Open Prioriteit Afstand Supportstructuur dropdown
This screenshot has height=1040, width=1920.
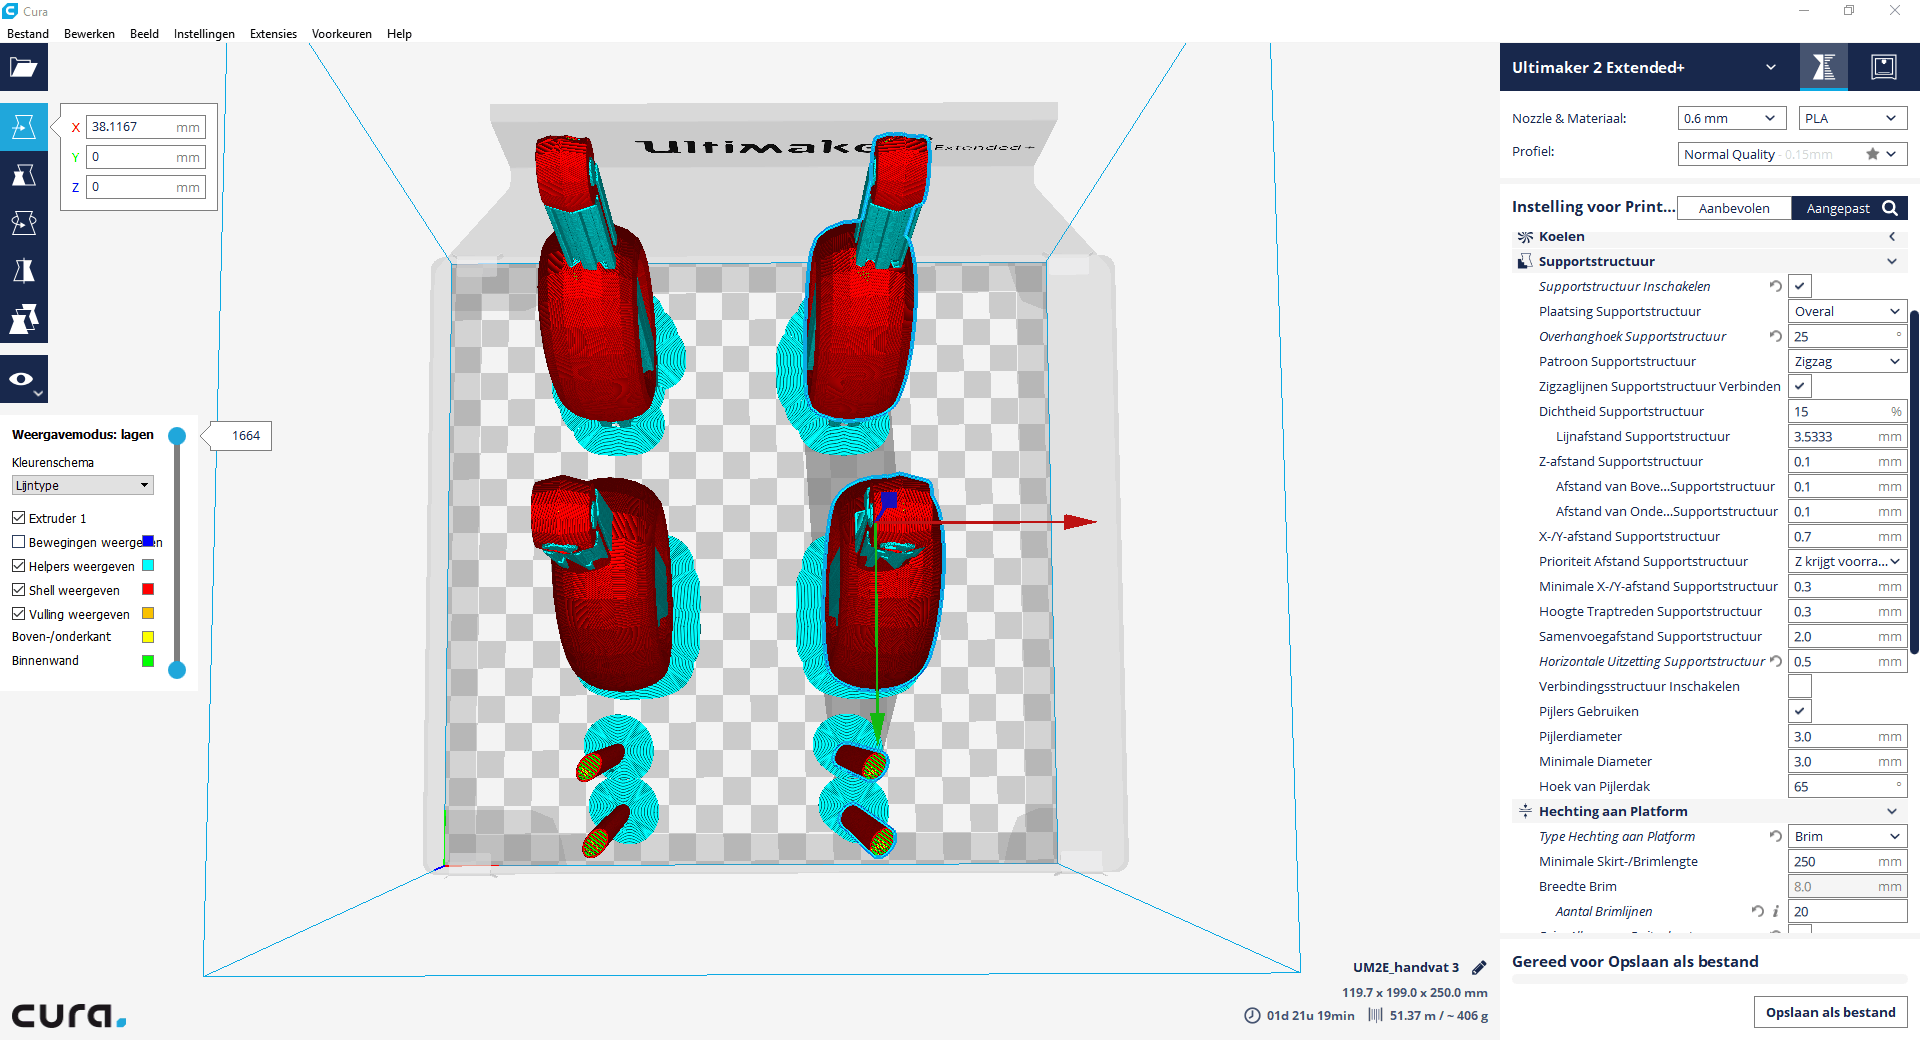(1847, 561)
